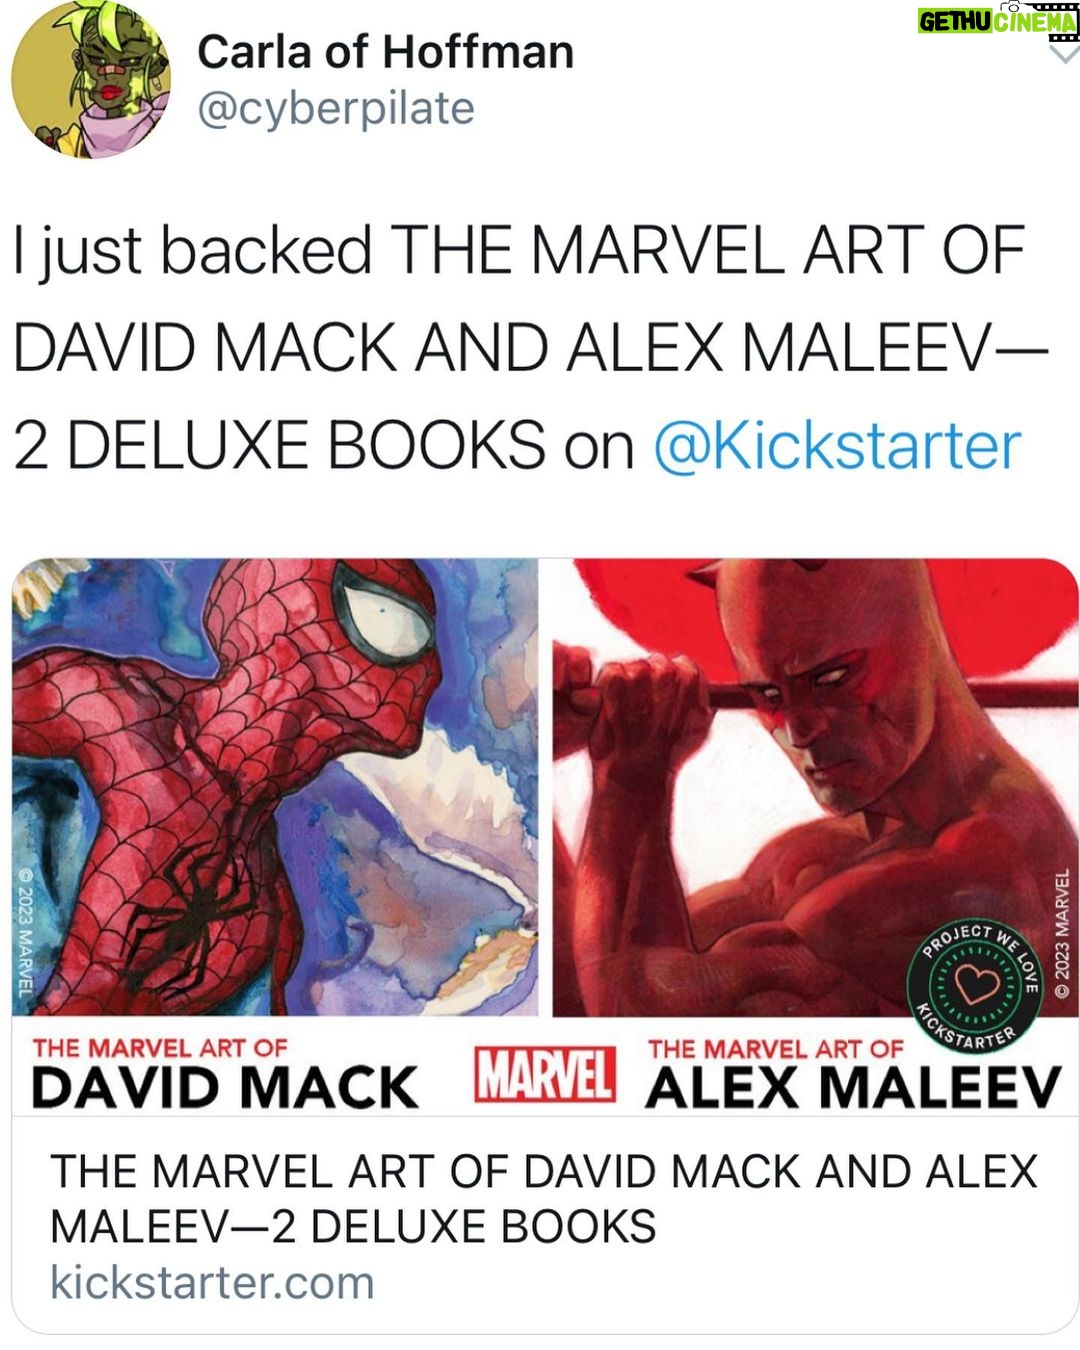1080x1350 pixels.
Task: Click the Carla of Hoffman display name
Action: (385, 52)
